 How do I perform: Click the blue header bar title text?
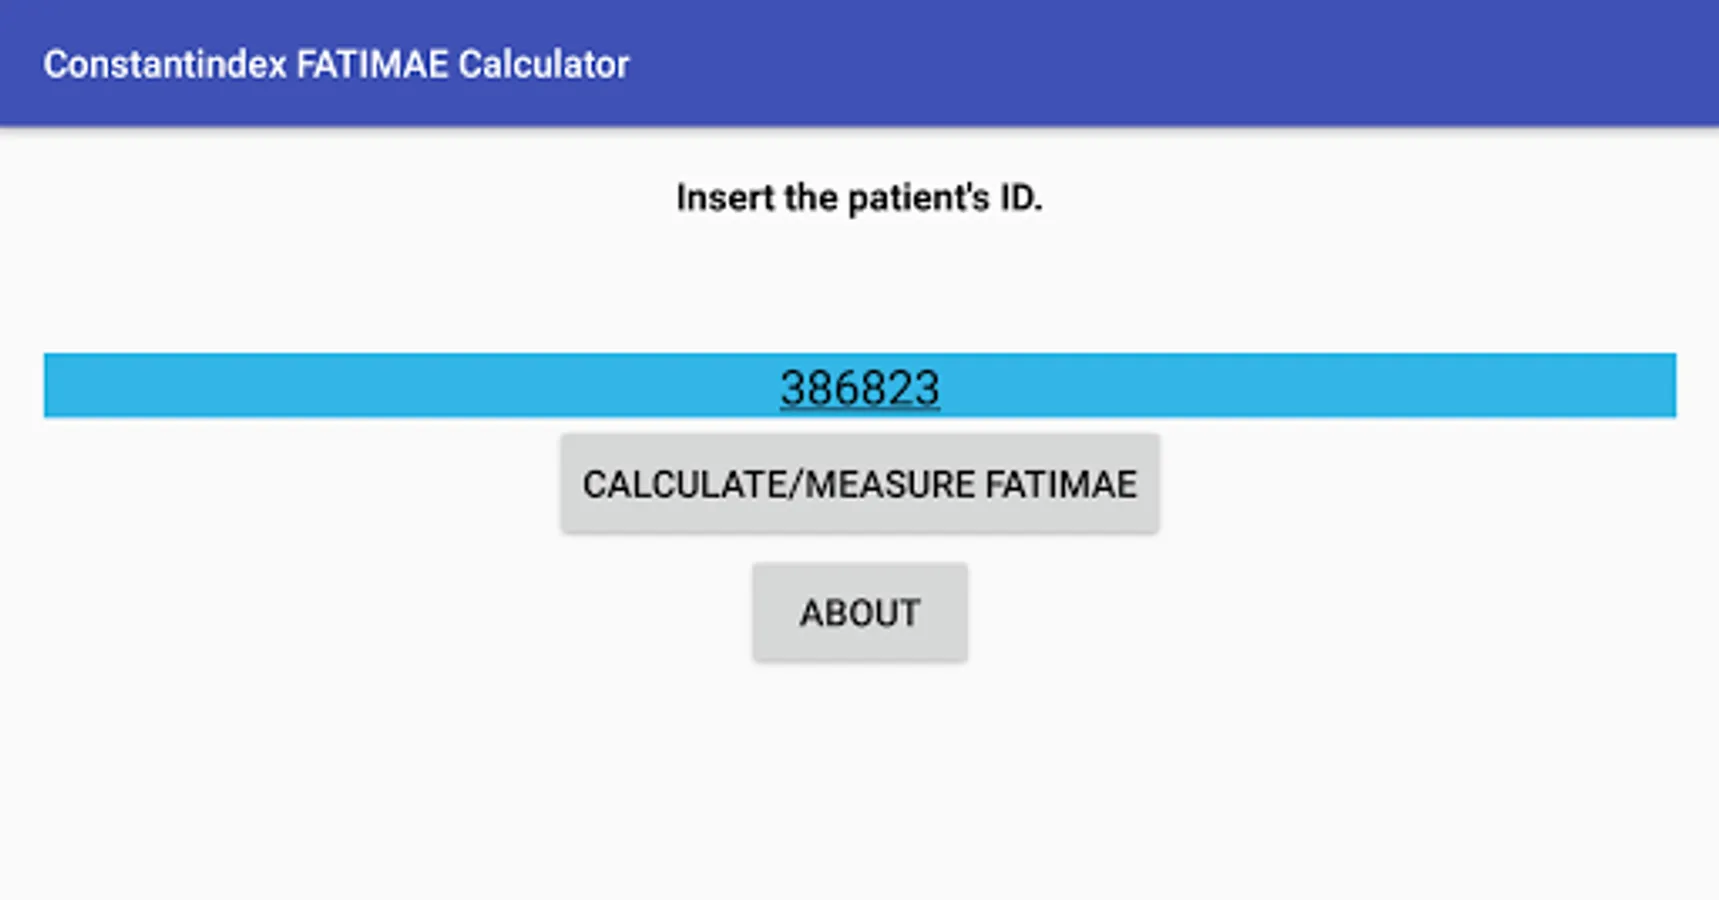pyautogui.click(x=336, y=64)
